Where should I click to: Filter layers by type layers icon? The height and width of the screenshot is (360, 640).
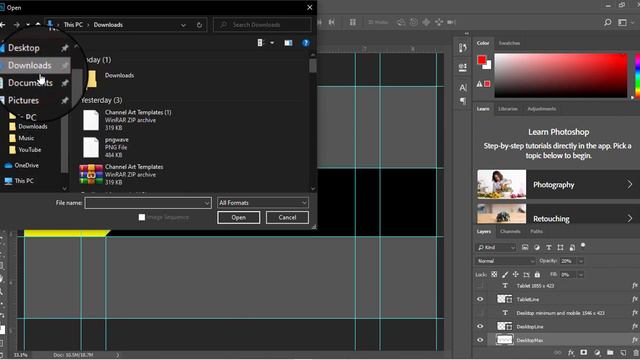click(549, 247)
